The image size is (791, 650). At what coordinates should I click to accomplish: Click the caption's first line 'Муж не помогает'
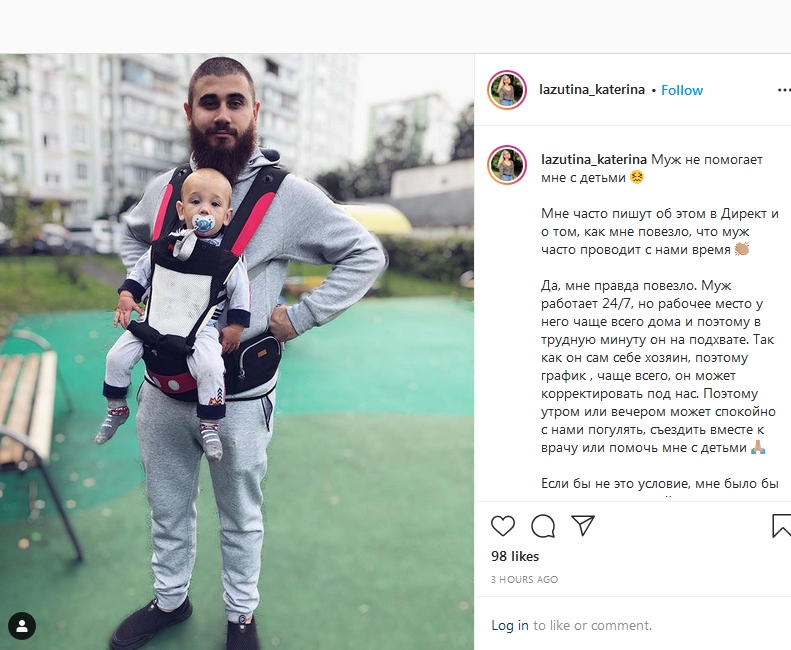707,159
